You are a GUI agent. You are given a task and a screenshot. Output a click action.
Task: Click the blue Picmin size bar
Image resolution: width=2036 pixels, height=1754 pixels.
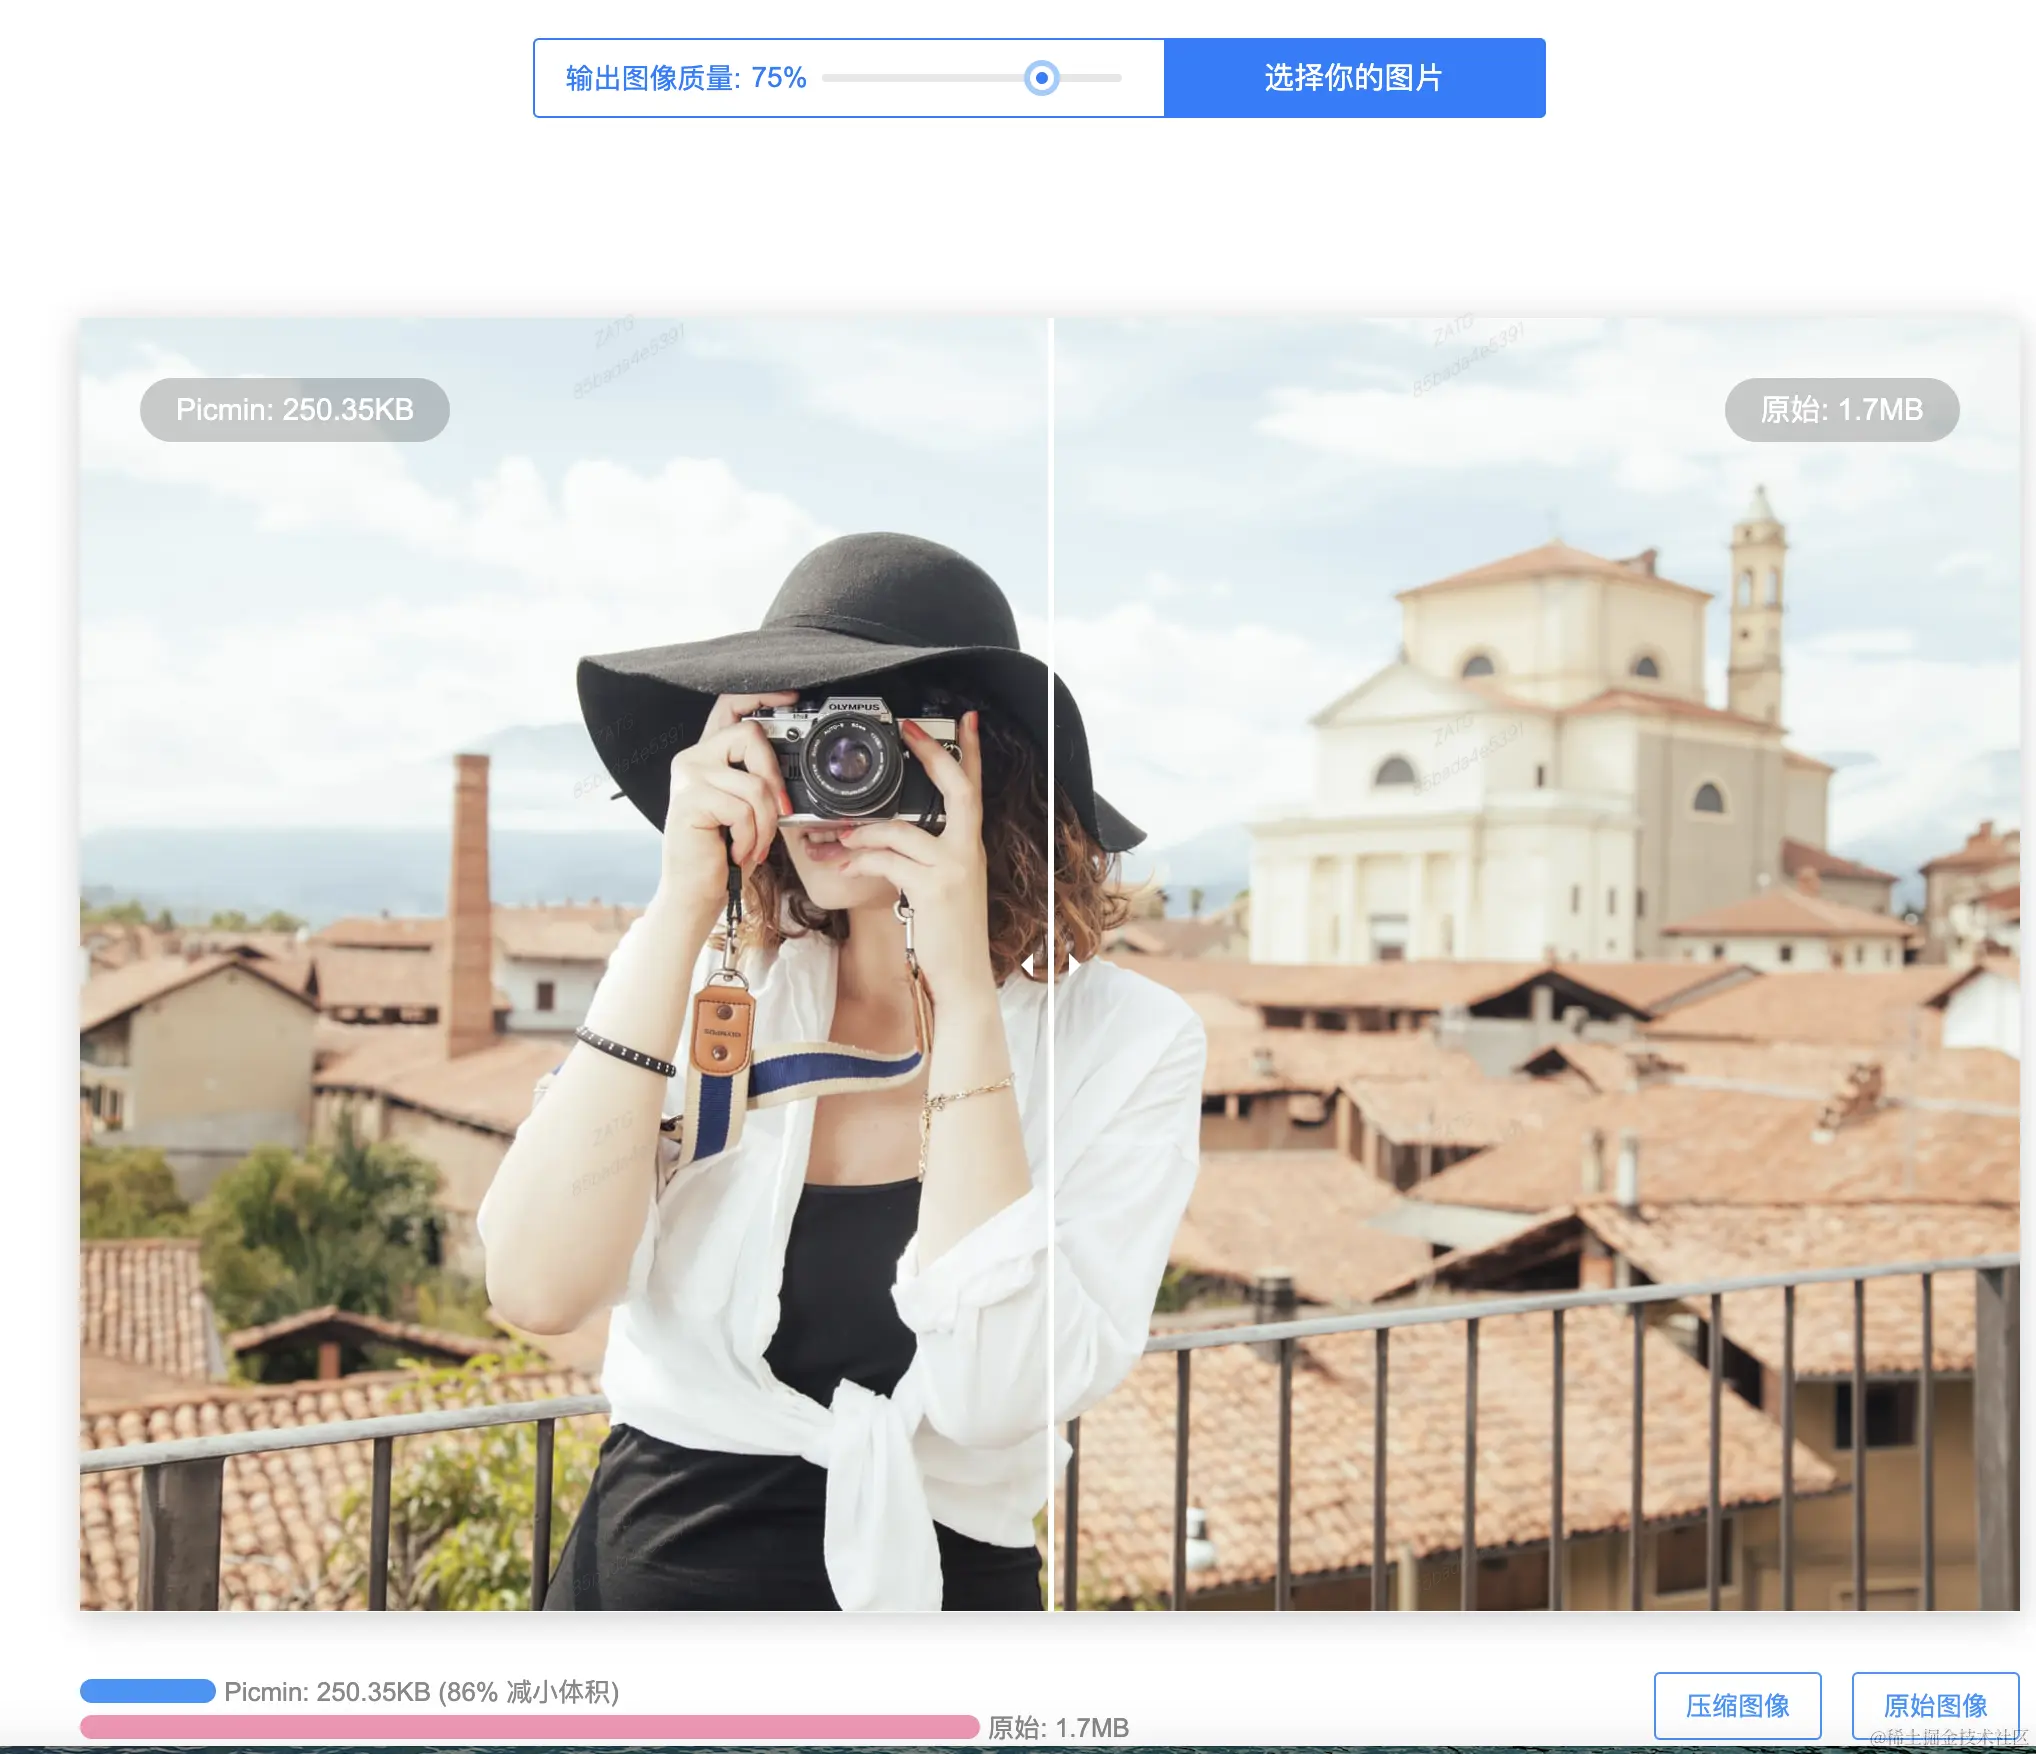pos(148,1691)
